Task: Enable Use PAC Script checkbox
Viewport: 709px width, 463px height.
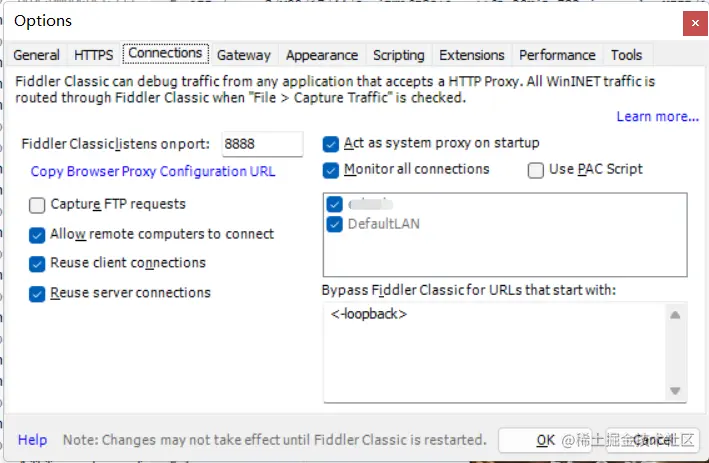Action: point(536,170)
